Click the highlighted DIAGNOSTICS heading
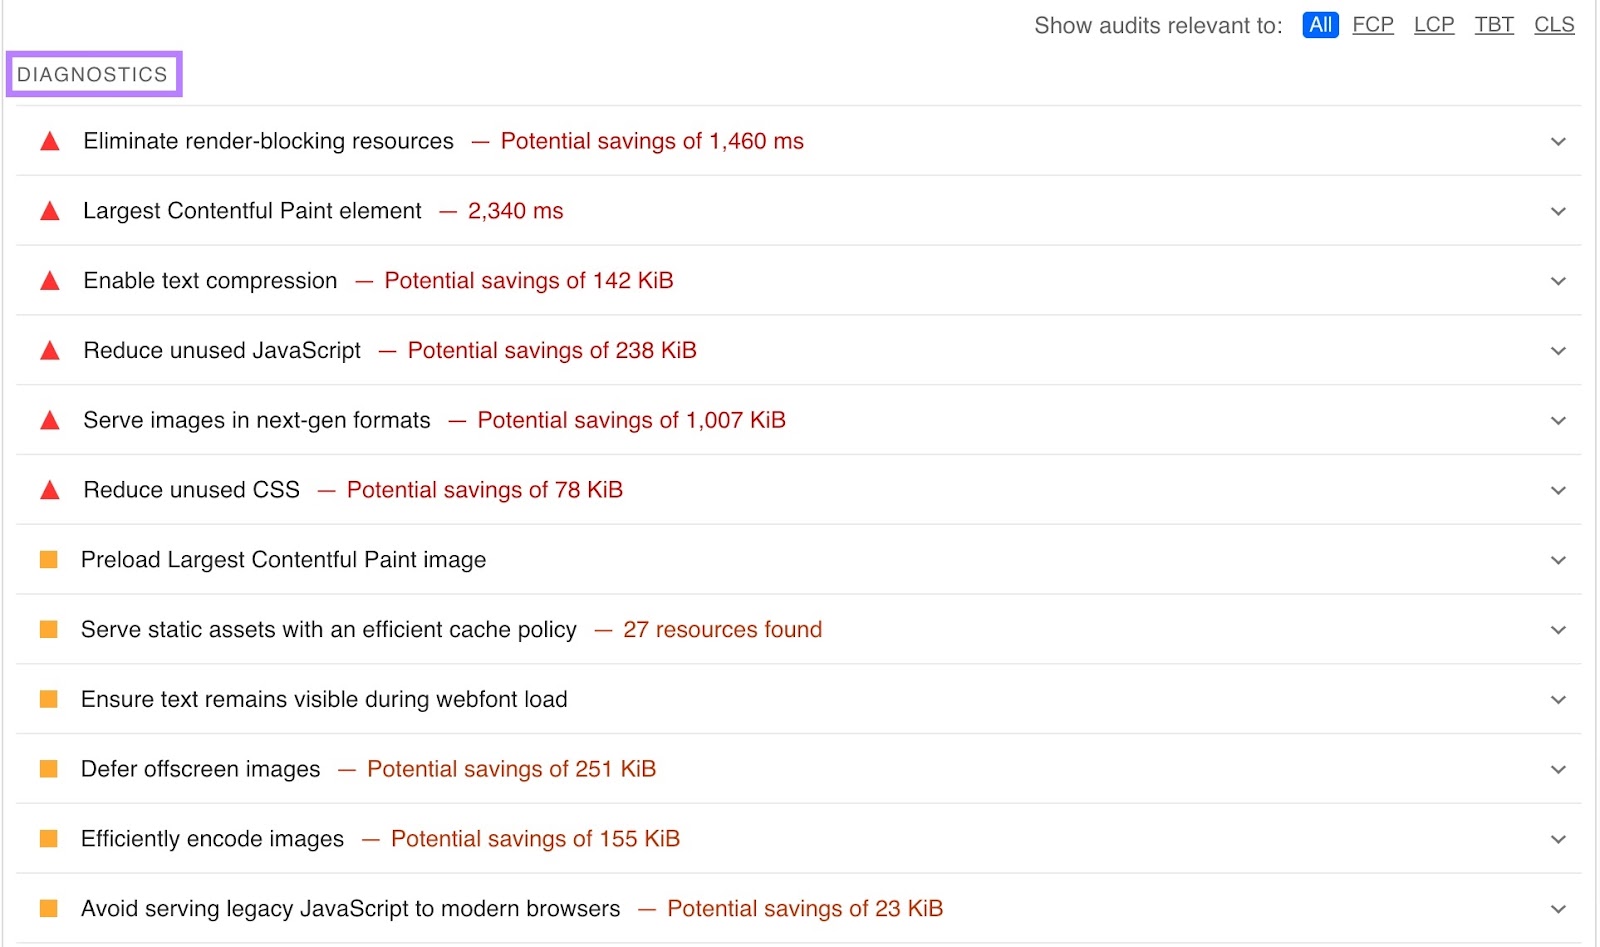Screen dimensions: 1600x947 (93, 73)
